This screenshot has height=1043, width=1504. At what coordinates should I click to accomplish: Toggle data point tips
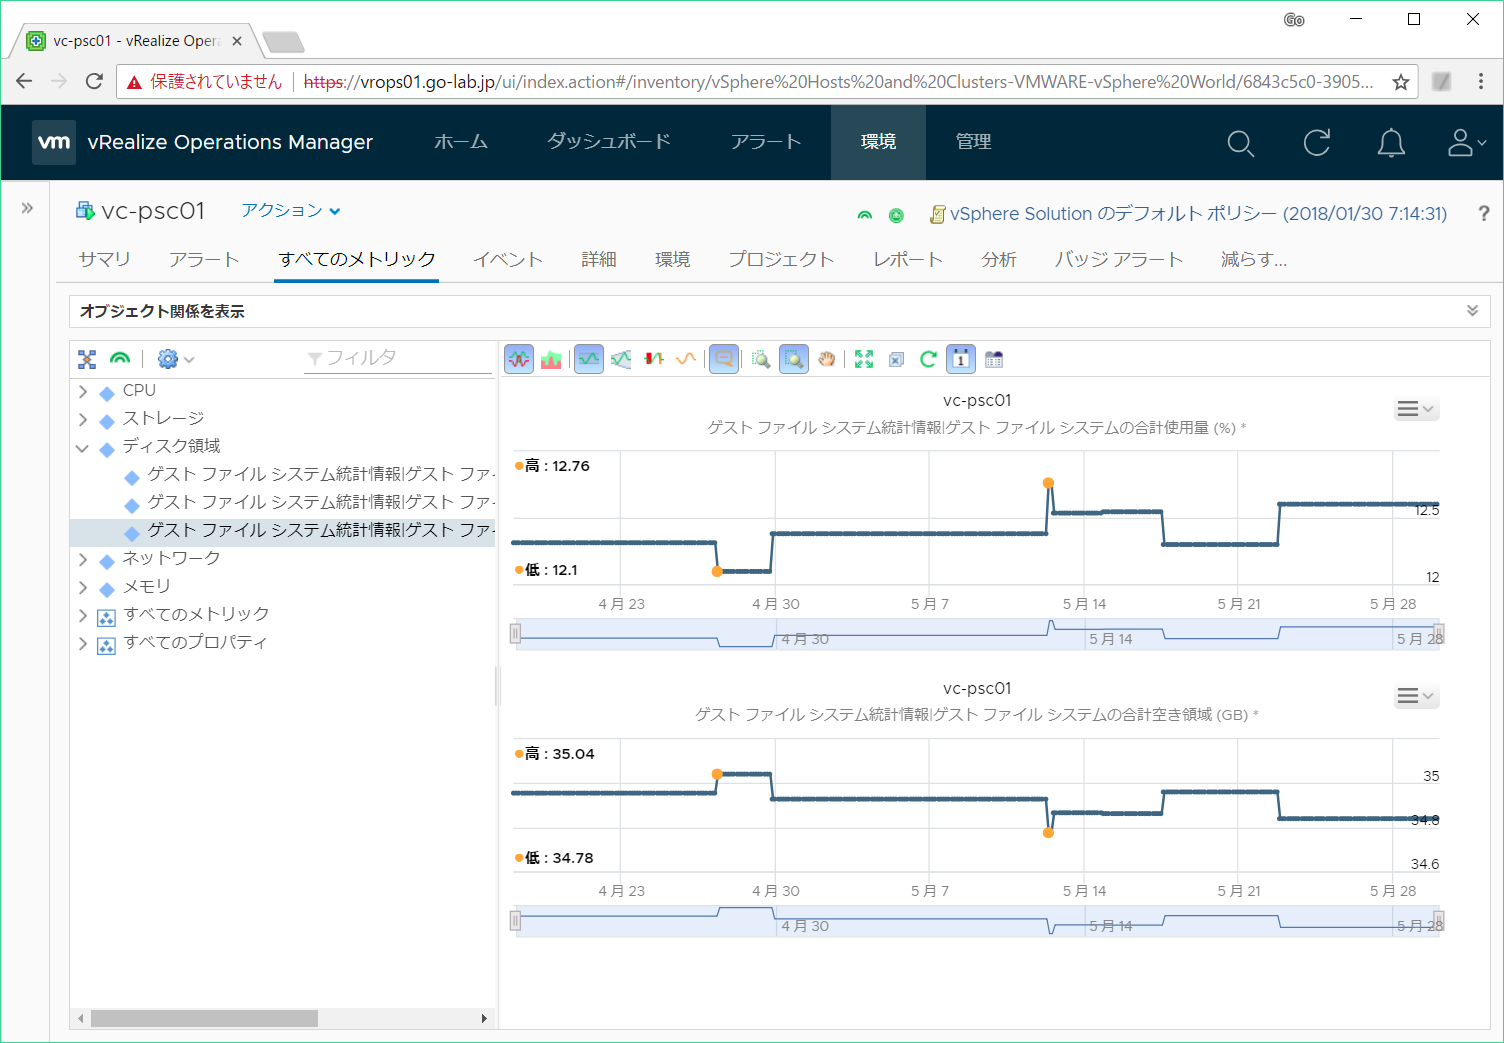click(724, 359)
